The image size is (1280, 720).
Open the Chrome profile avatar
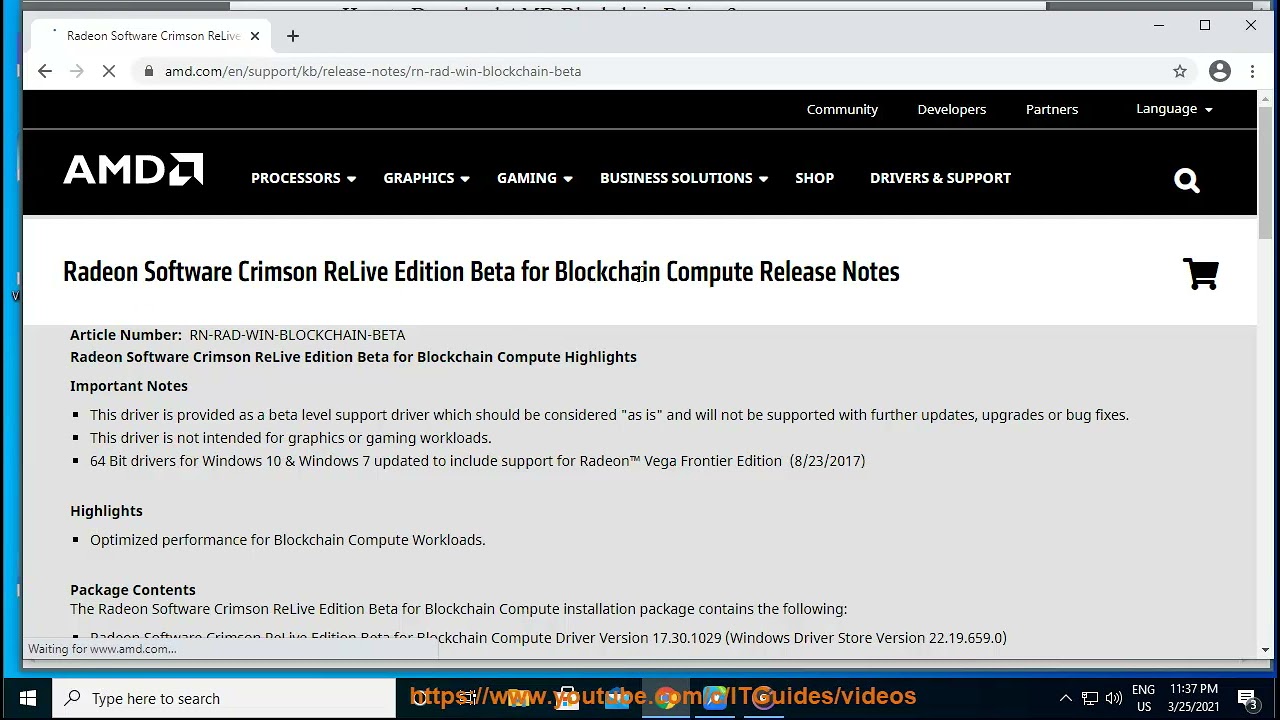[1219, 71]
